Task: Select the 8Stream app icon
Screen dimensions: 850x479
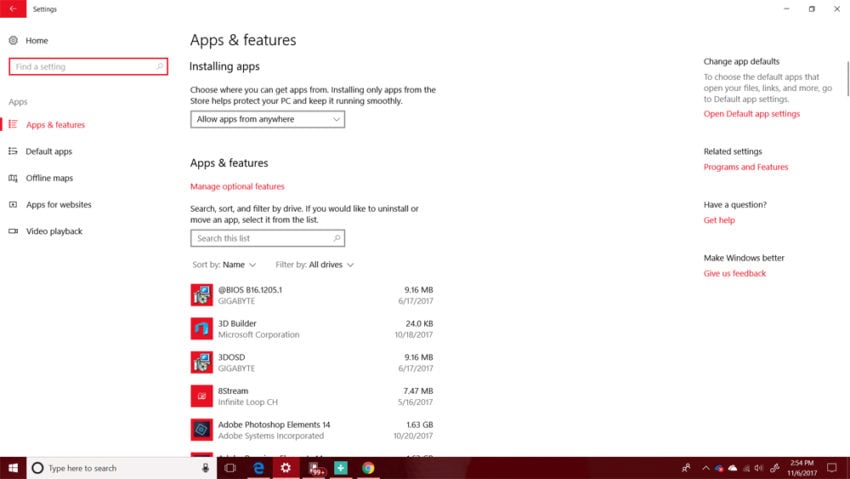Action: pos(202,396)
